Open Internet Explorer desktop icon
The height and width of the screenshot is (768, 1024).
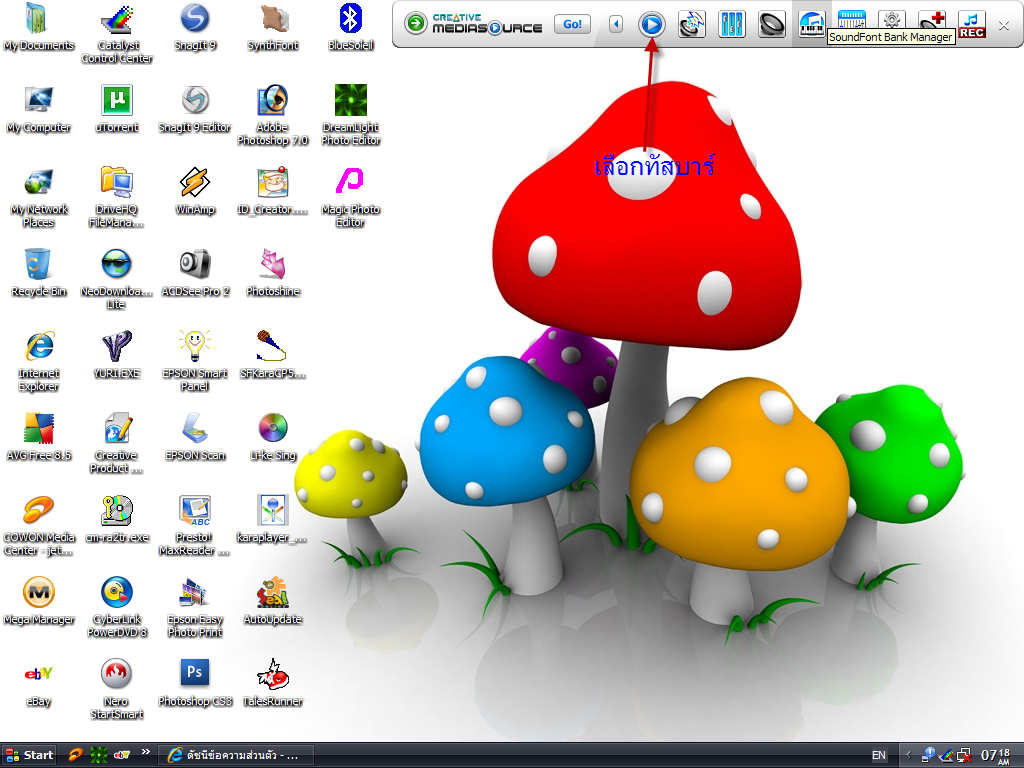(39, 362)
